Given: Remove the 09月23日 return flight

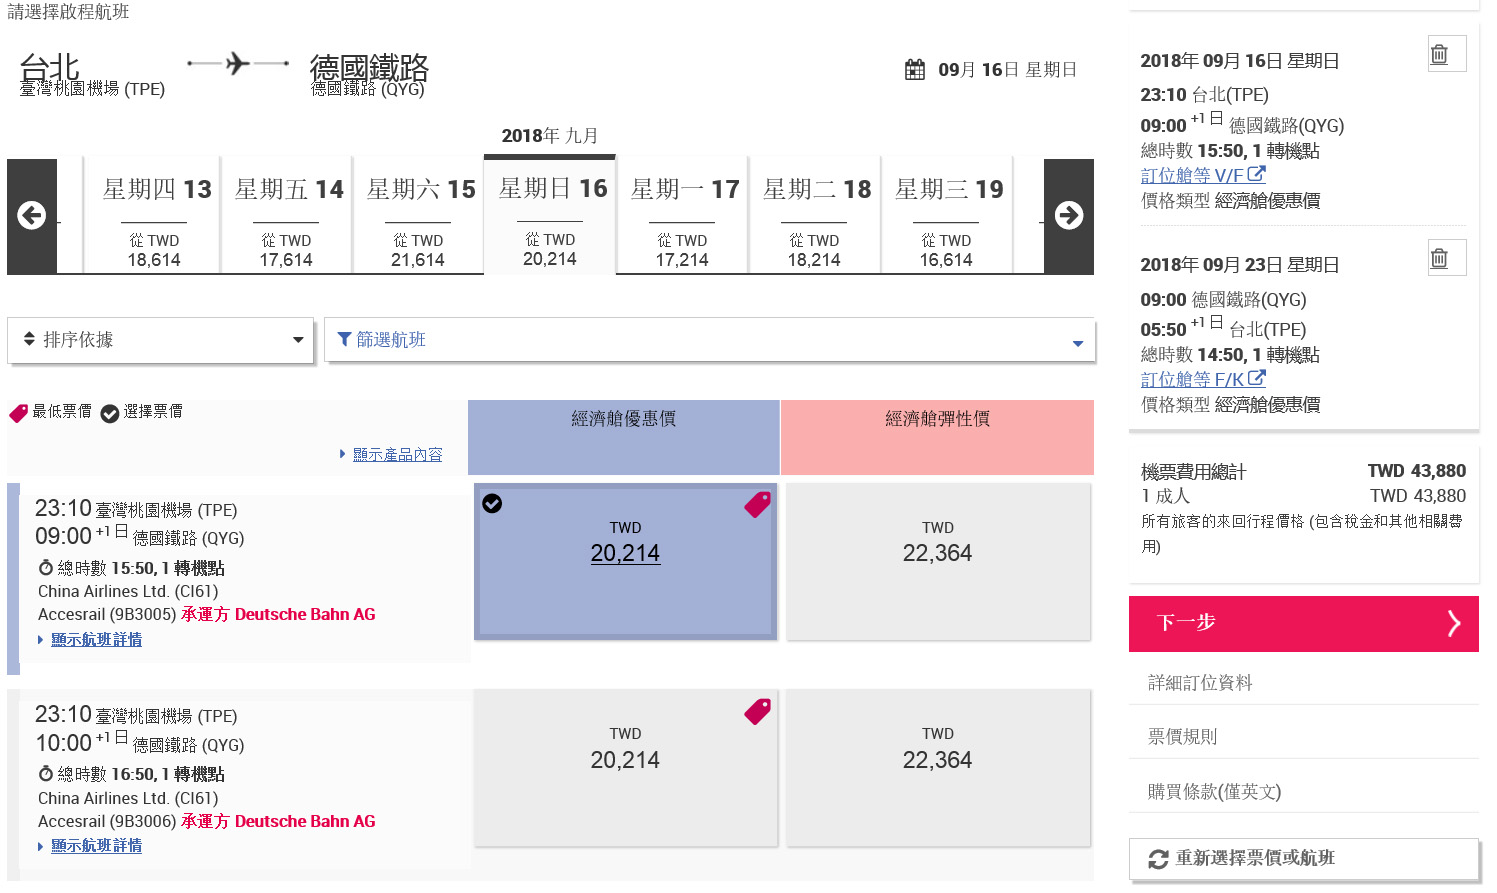Looking at the screenshot, I should [x=1439, y=258].
